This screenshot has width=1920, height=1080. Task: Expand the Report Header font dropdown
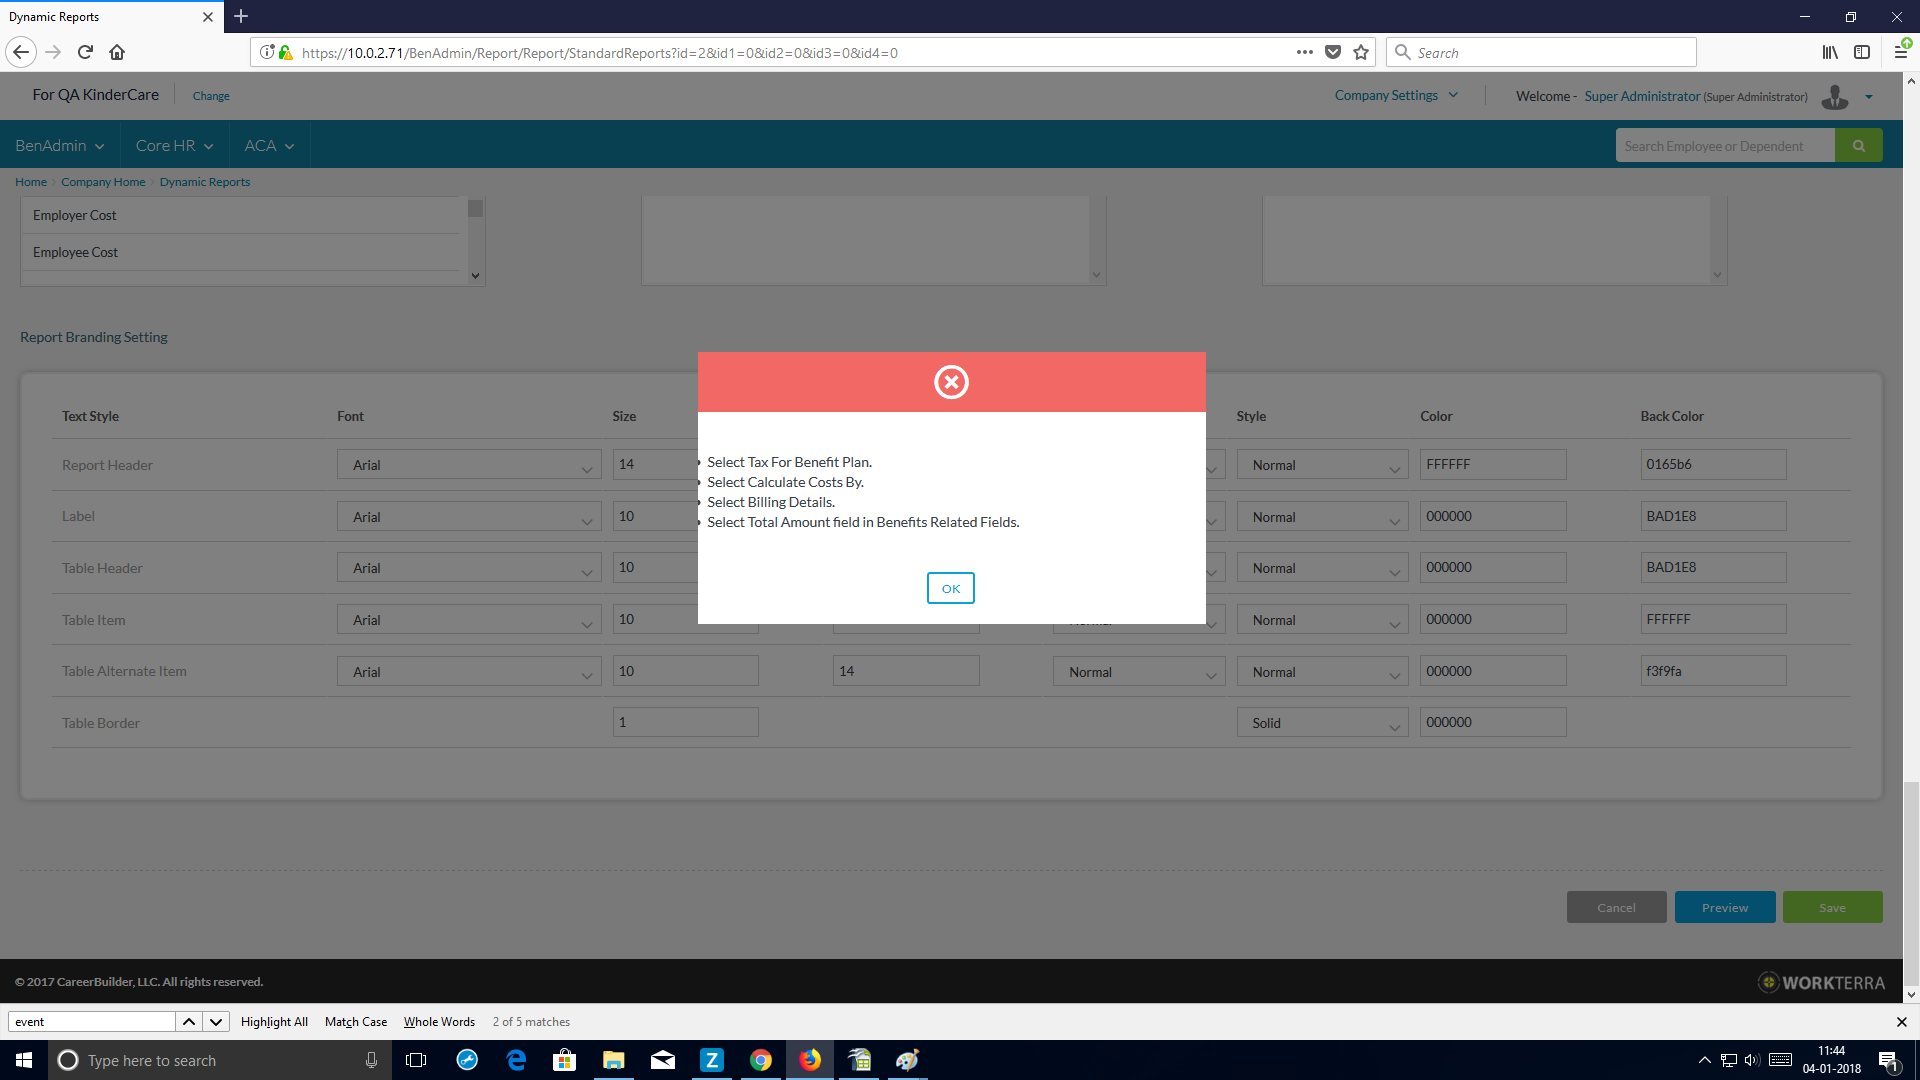pyautogui.click(x=468, y=465)
